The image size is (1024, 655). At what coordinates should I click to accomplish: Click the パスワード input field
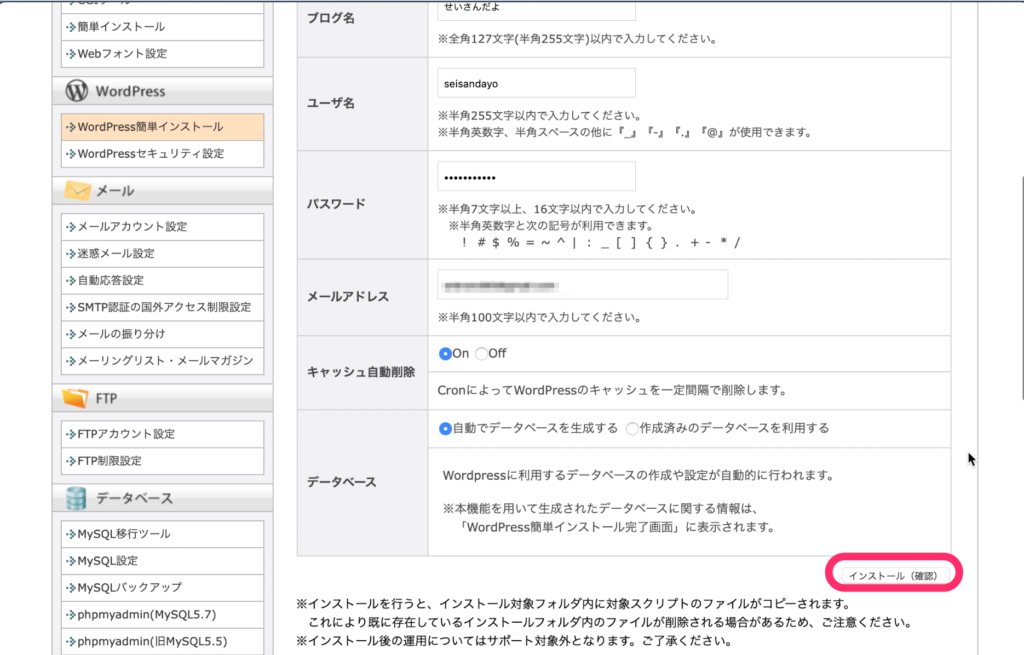536,176
